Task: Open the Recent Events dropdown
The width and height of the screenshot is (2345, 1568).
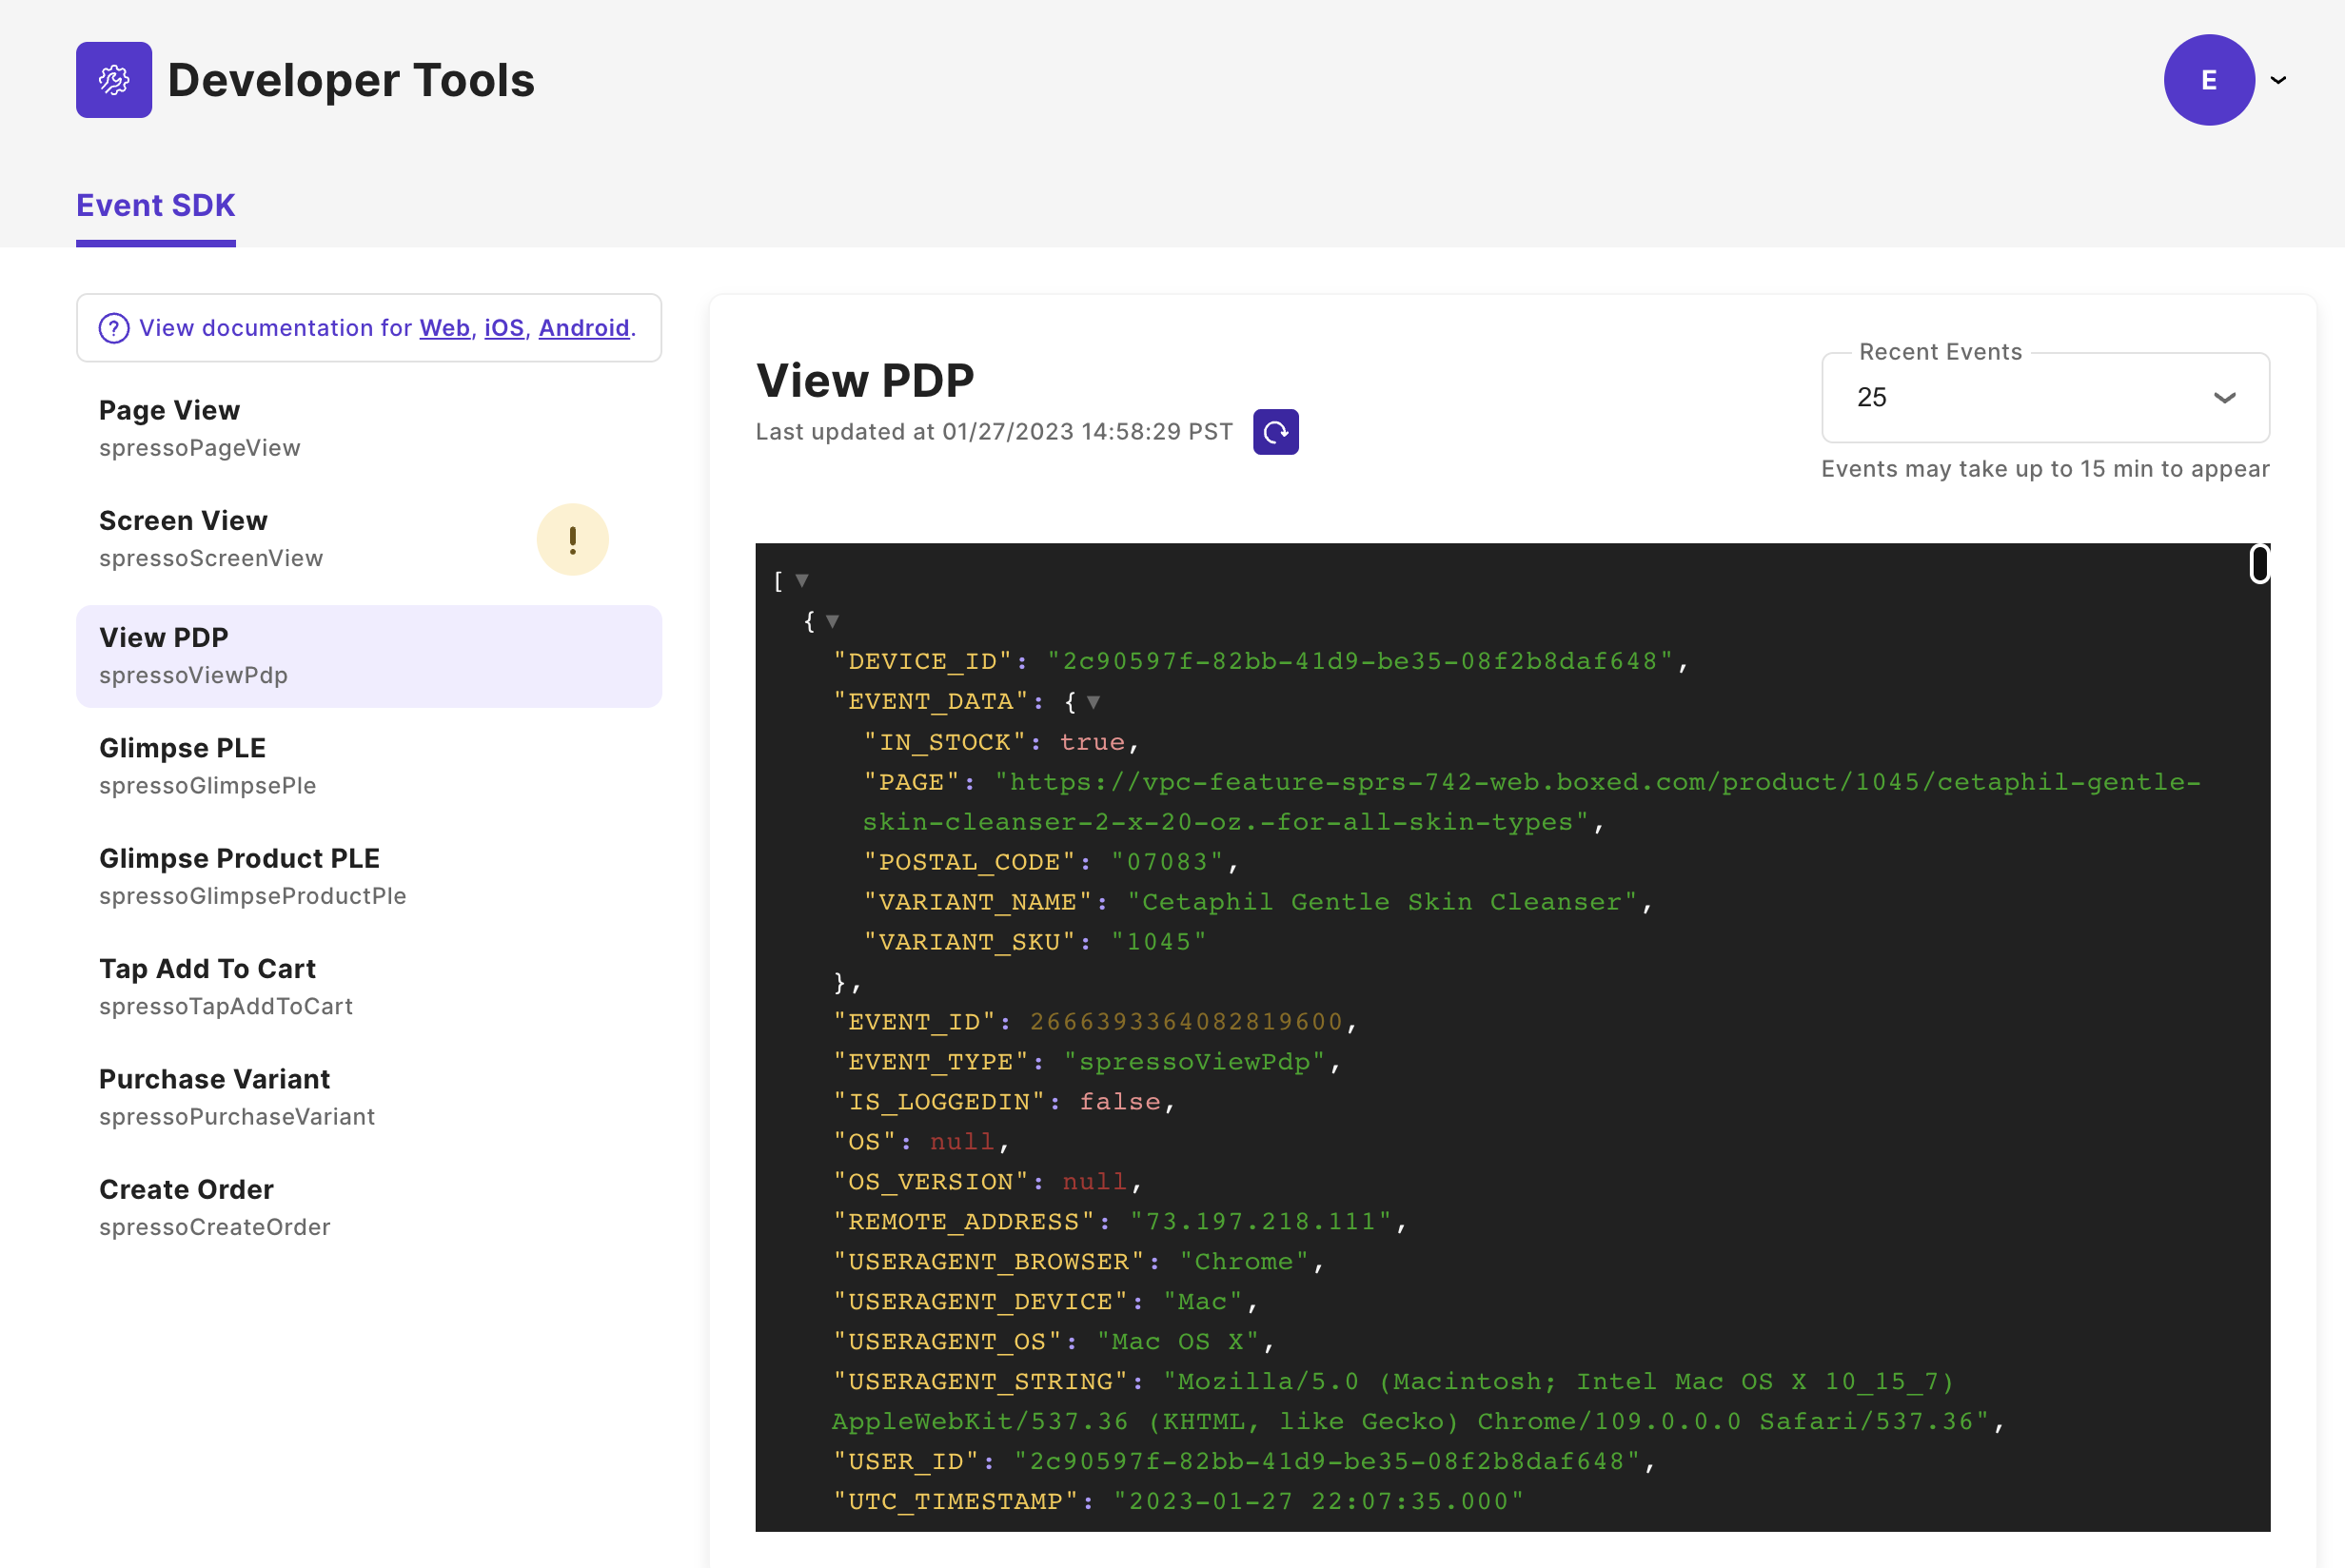Action: pos(2044,398)
